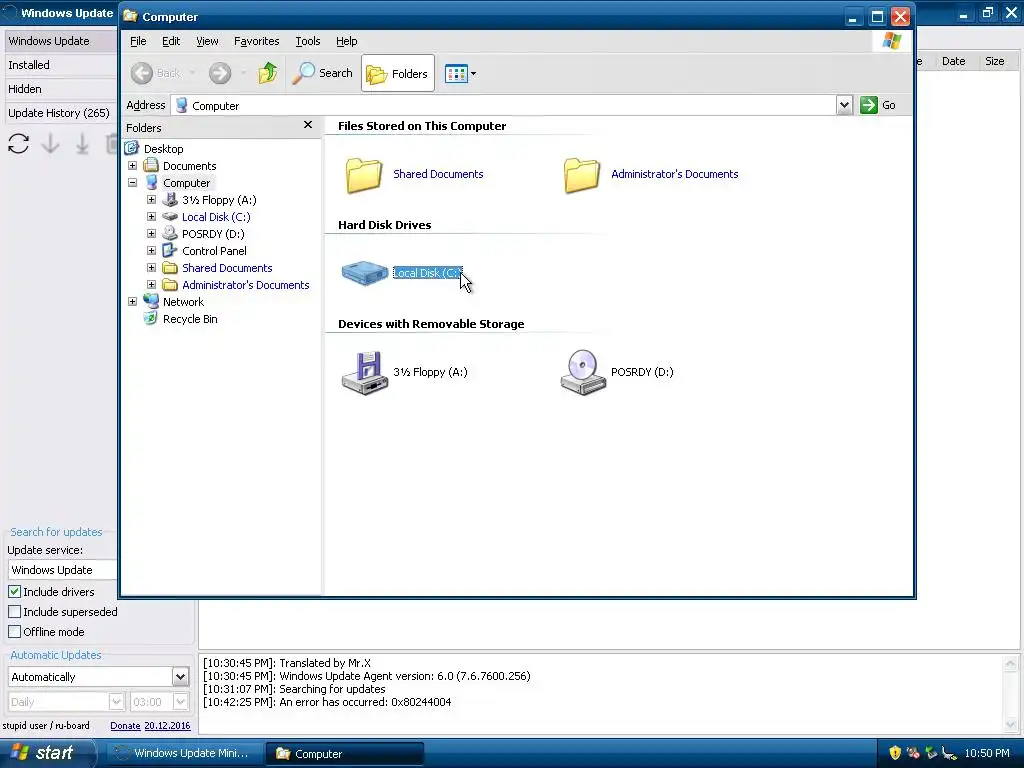
Task: Switch to Windows Update Mini taskbar item
Action: pos(183,753)
